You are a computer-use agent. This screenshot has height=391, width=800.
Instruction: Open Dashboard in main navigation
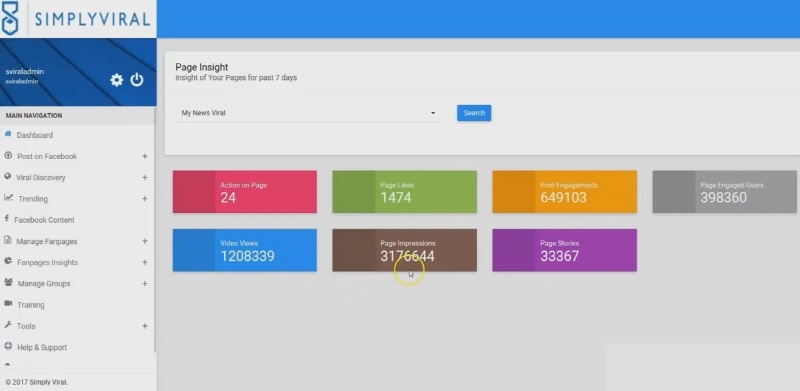[x=35, y=135]
